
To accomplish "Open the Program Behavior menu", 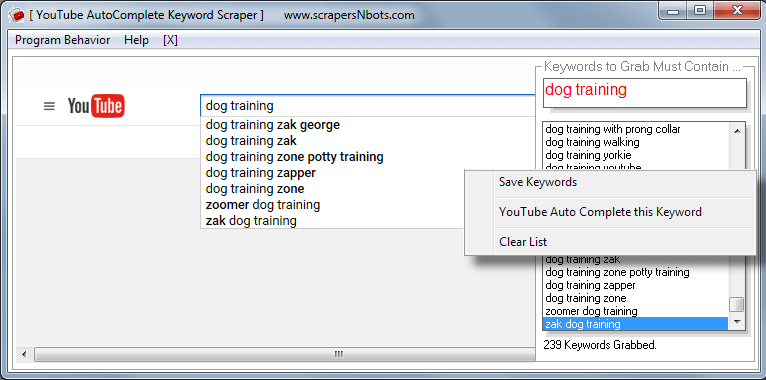I will [63, 41].
